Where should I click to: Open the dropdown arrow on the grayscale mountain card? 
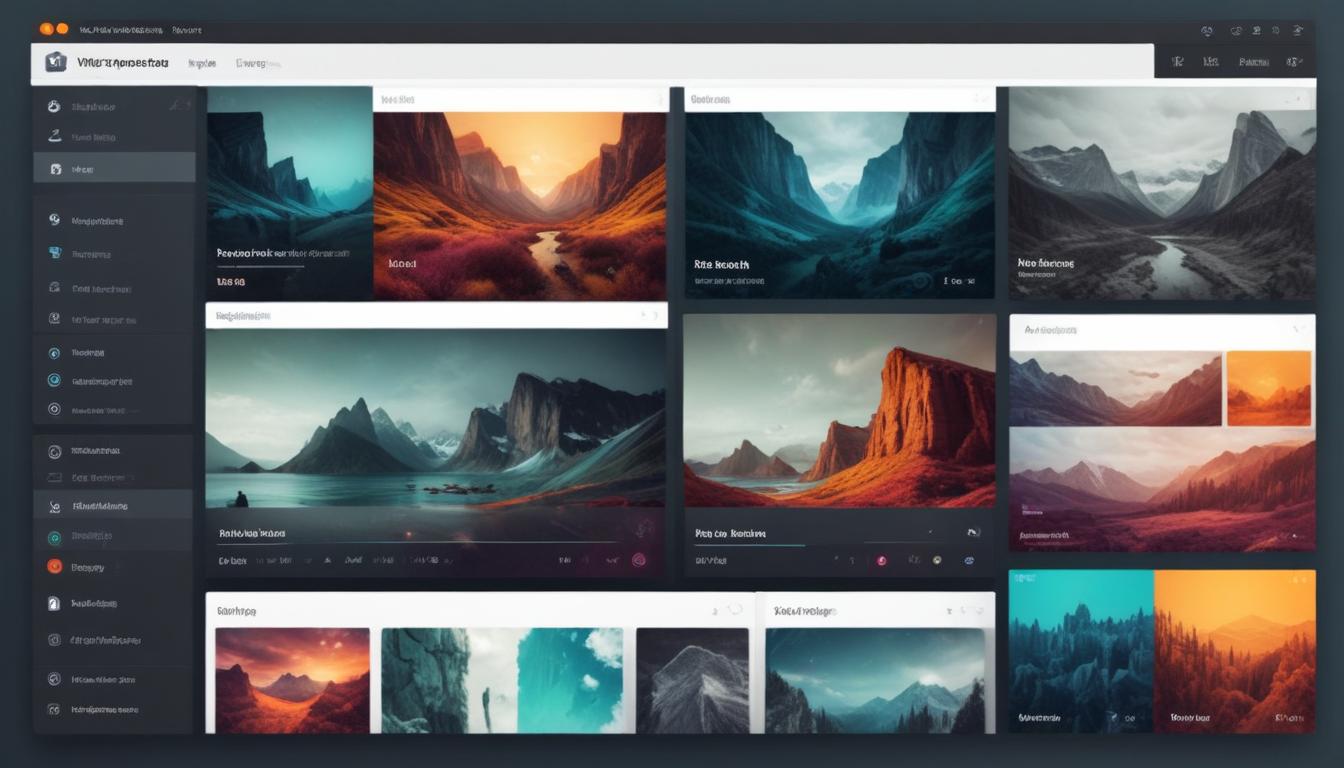1300,100
